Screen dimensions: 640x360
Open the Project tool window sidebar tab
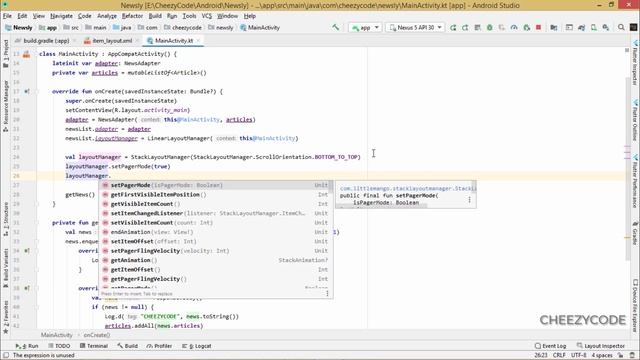(x=6, y=54)
